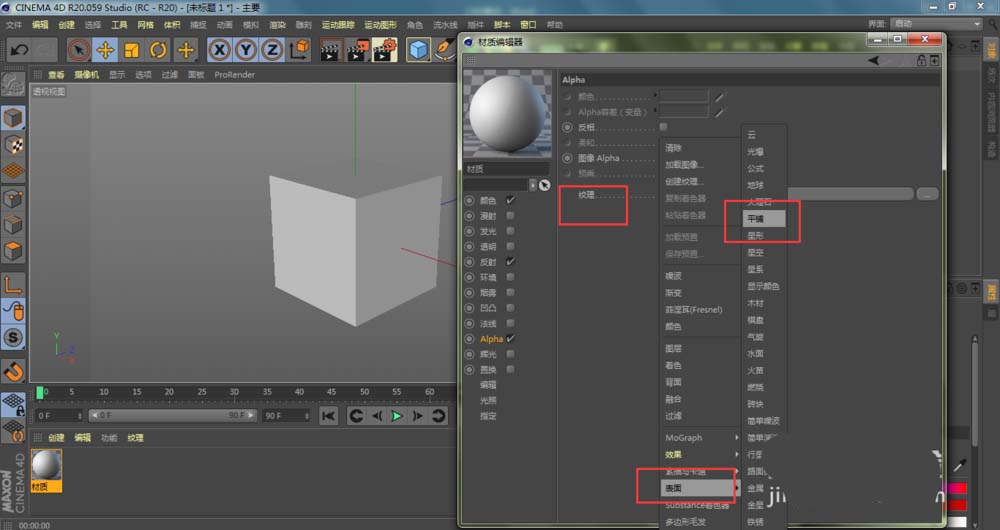Check the 反相 invert checkbox
This screenshot has height=530, width=1000.
[x=663, y=127]
